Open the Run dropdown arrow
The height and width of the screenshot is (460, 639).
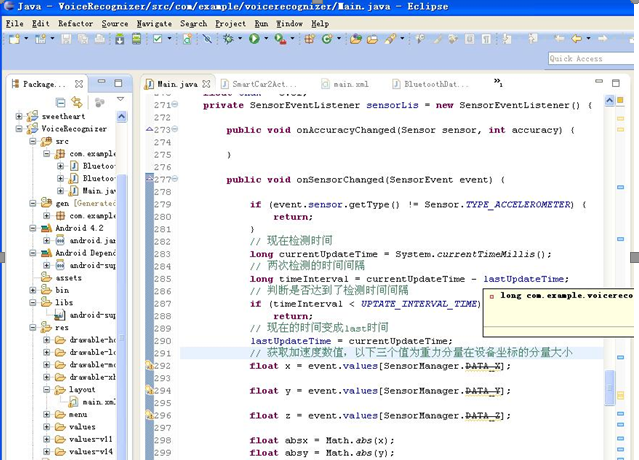pos(266,39)
